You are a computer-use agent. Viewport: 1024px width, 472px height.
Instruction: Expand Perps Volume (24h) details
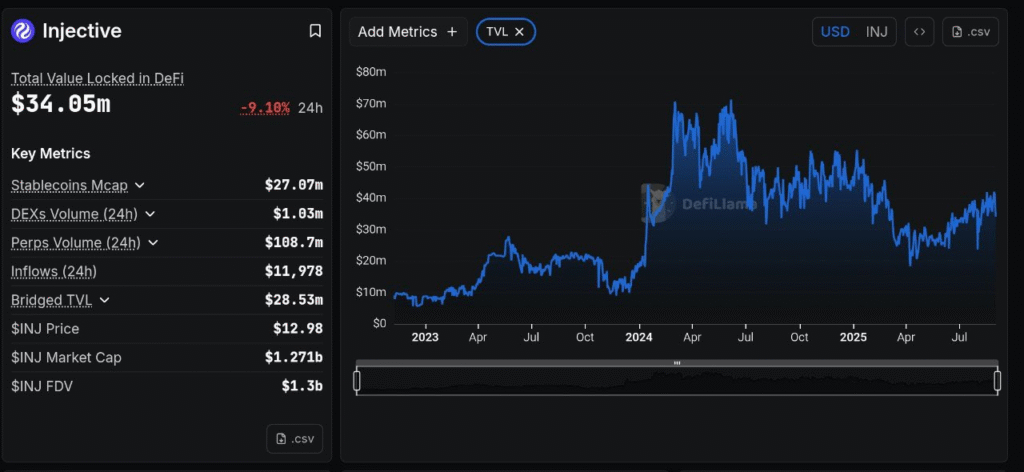pos(152,243)
